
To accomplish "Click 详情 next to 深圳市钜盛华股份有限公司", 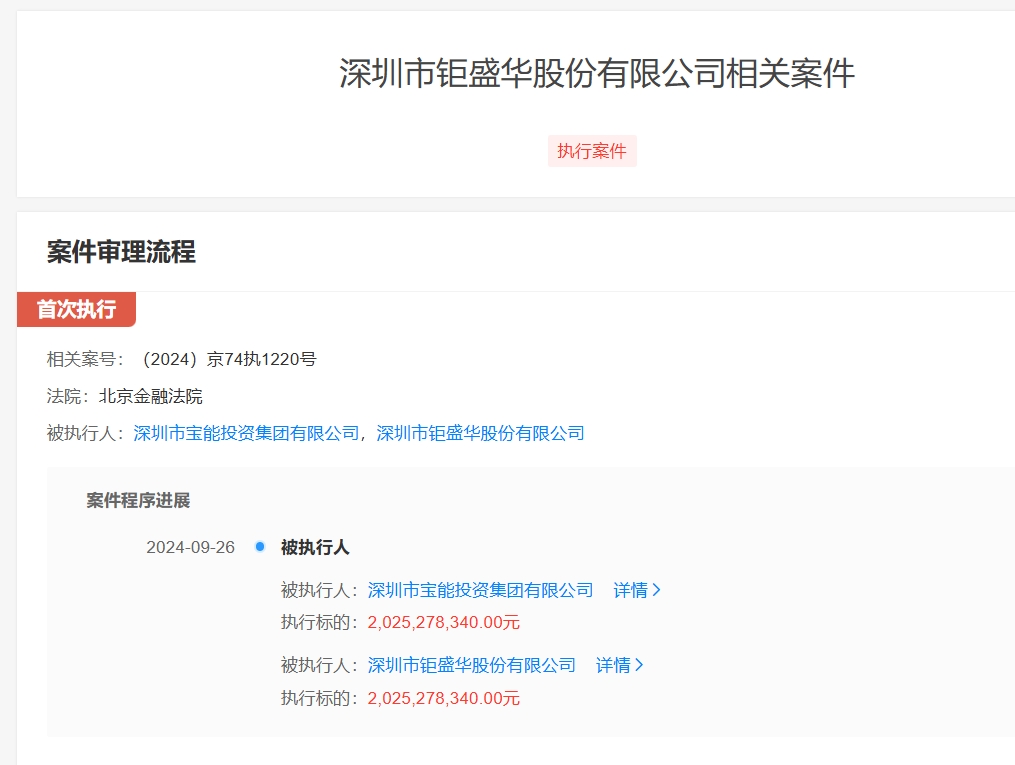I will (x=613, y=665).
